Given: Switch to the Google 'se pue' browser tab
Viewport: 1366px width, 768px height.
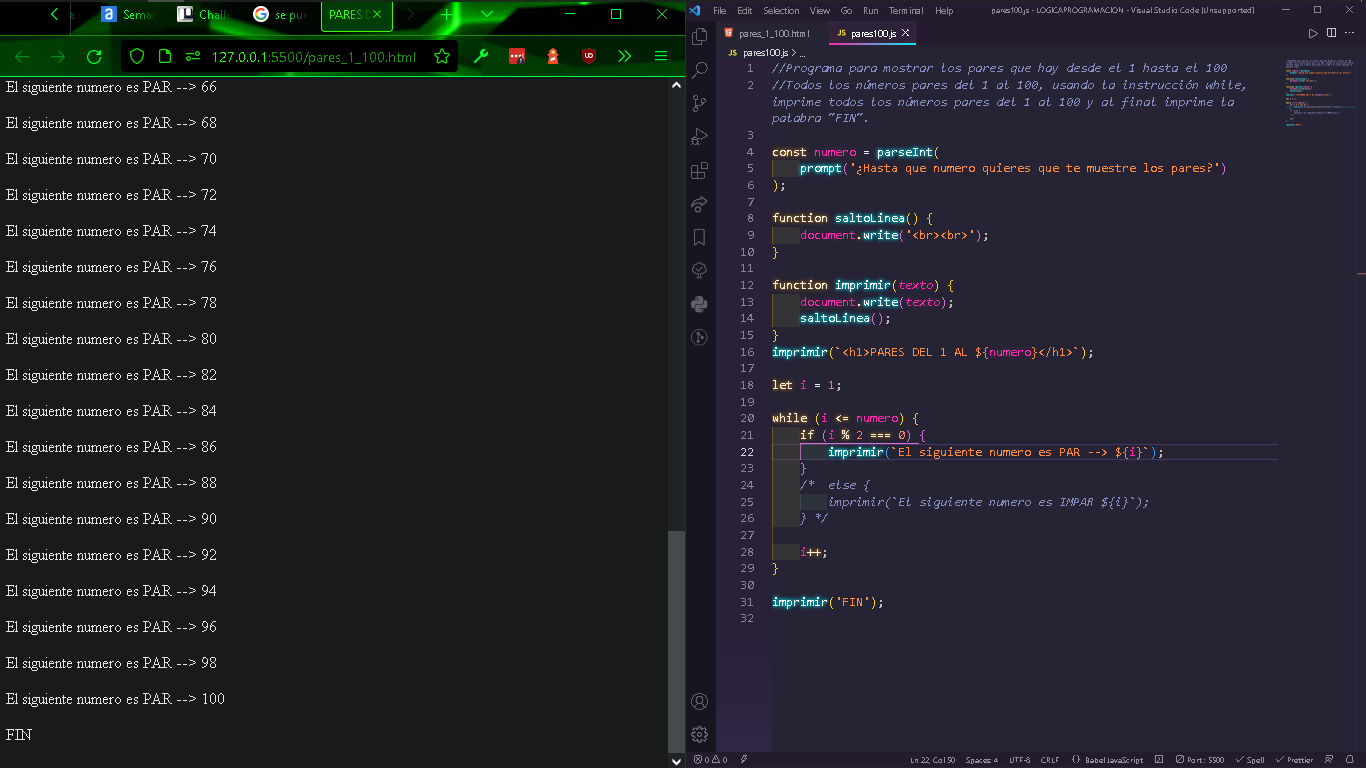Looking at the screenshot, I should (x=282, y=15).
